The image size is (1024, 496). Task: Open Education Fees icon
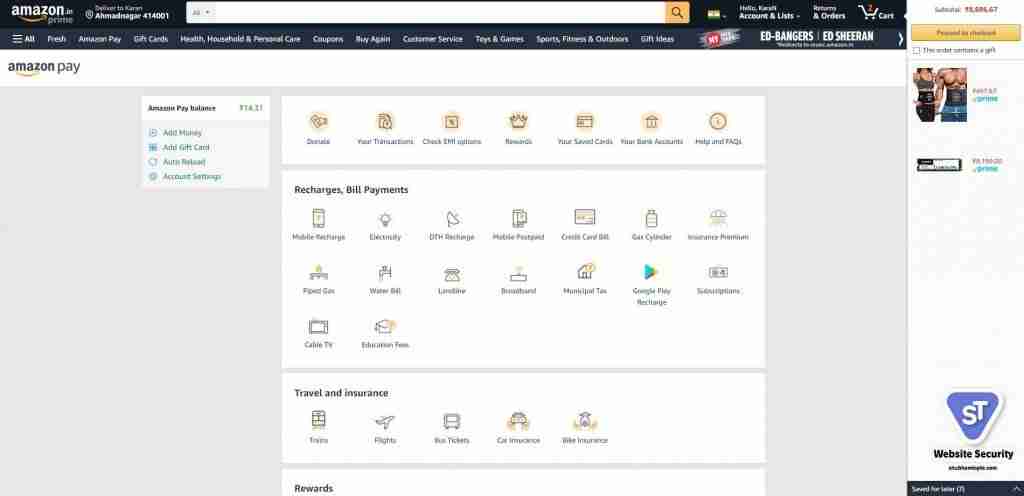385,326
